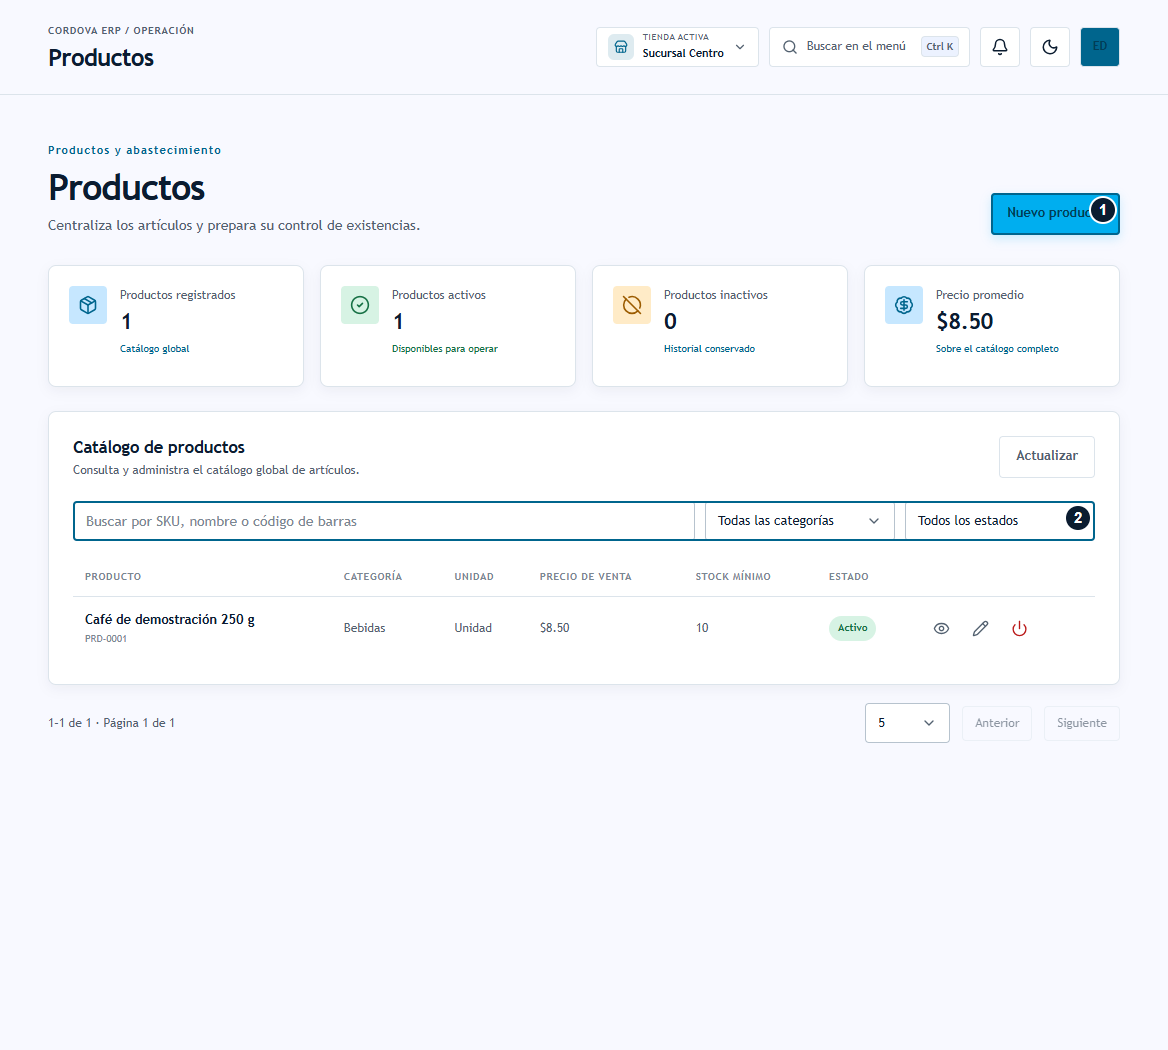The height and width of the screenshot is (1050, 1168).
Task: Click the Nuevo producto button
Action: click(1055, 214)
